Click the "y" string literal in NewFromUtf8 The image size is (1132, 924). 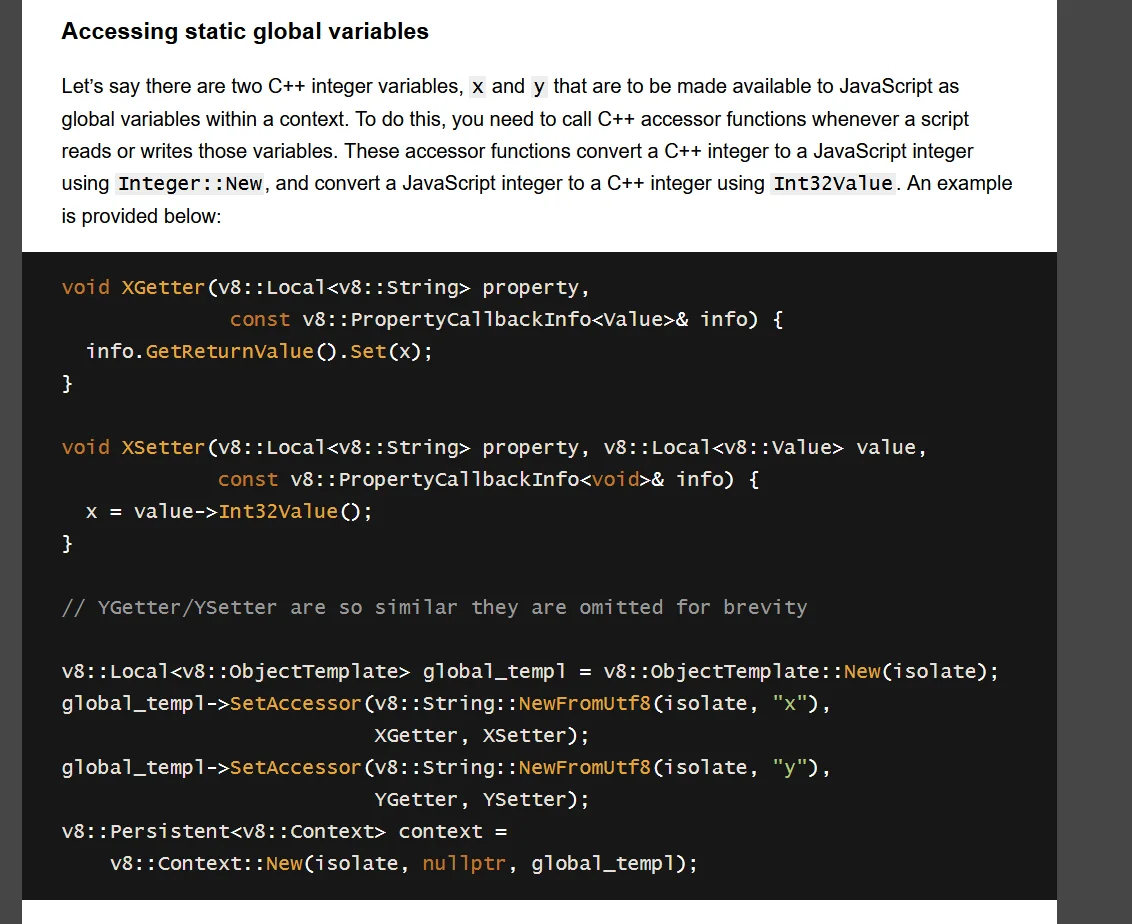(x=789, y=768)
